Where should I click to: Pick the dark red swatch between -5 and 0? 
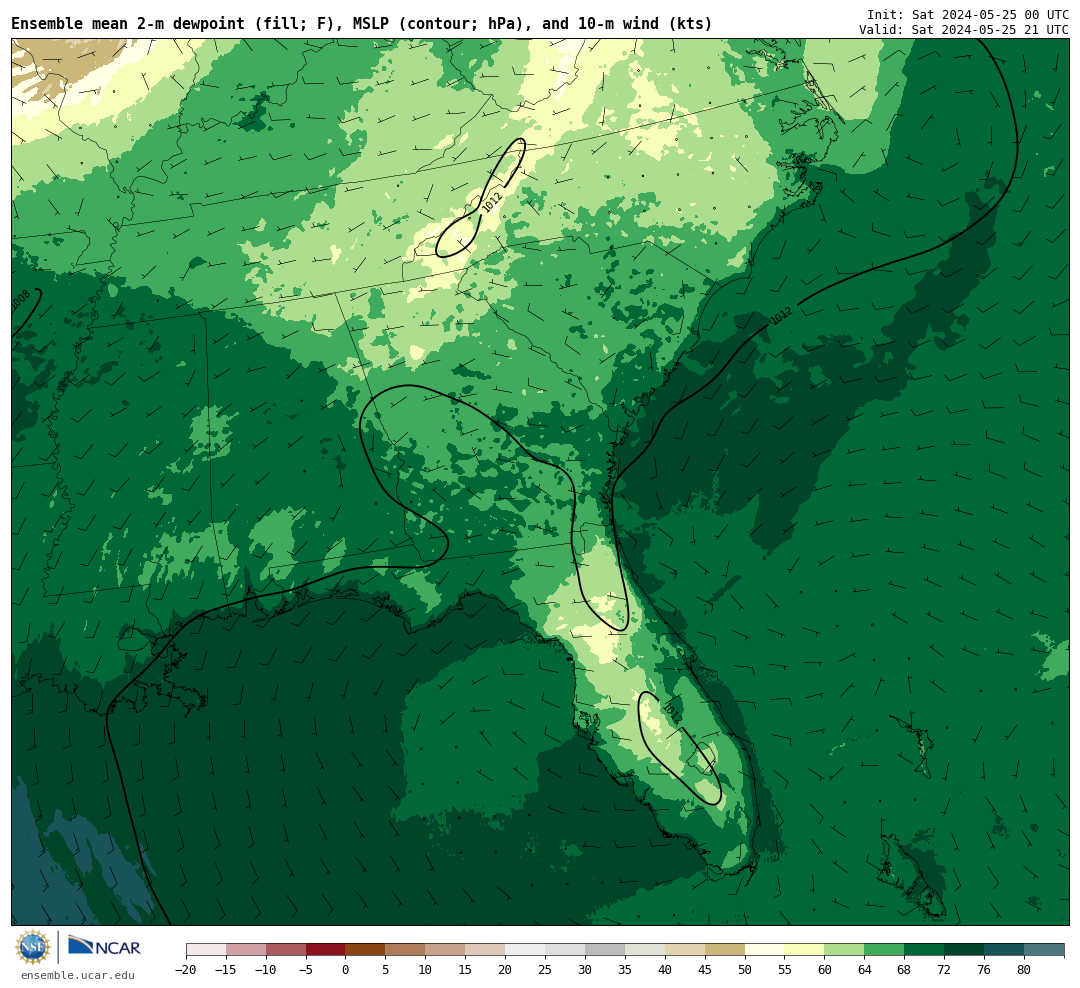tap(326, 950)
